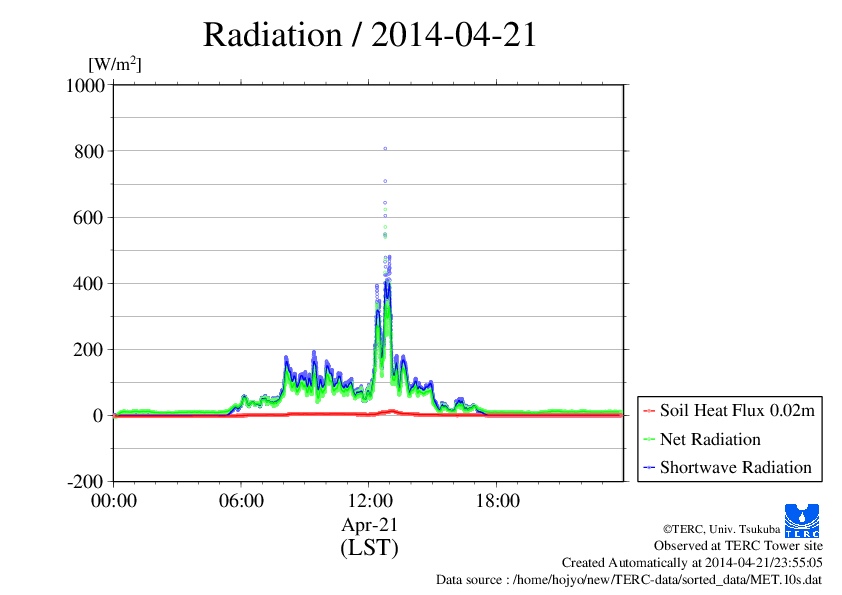The image size is (842, 595).
Task: Click the y-axis value '200'
Action: tap(89, 350)
